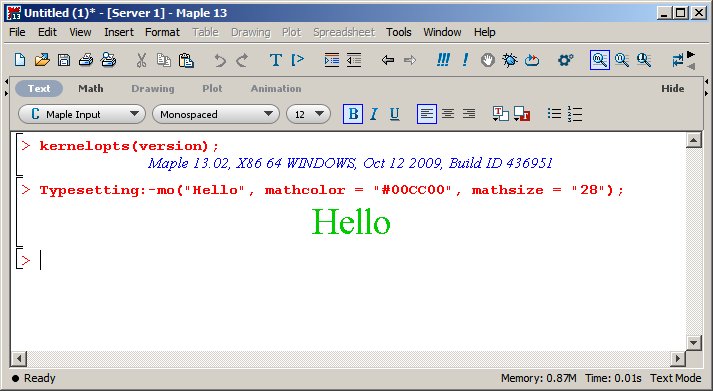The height and width of the screenshot is (391, 713).
Task: Toggle Italic formatting button
Action: pyautogui.click(x=374, y=114)
